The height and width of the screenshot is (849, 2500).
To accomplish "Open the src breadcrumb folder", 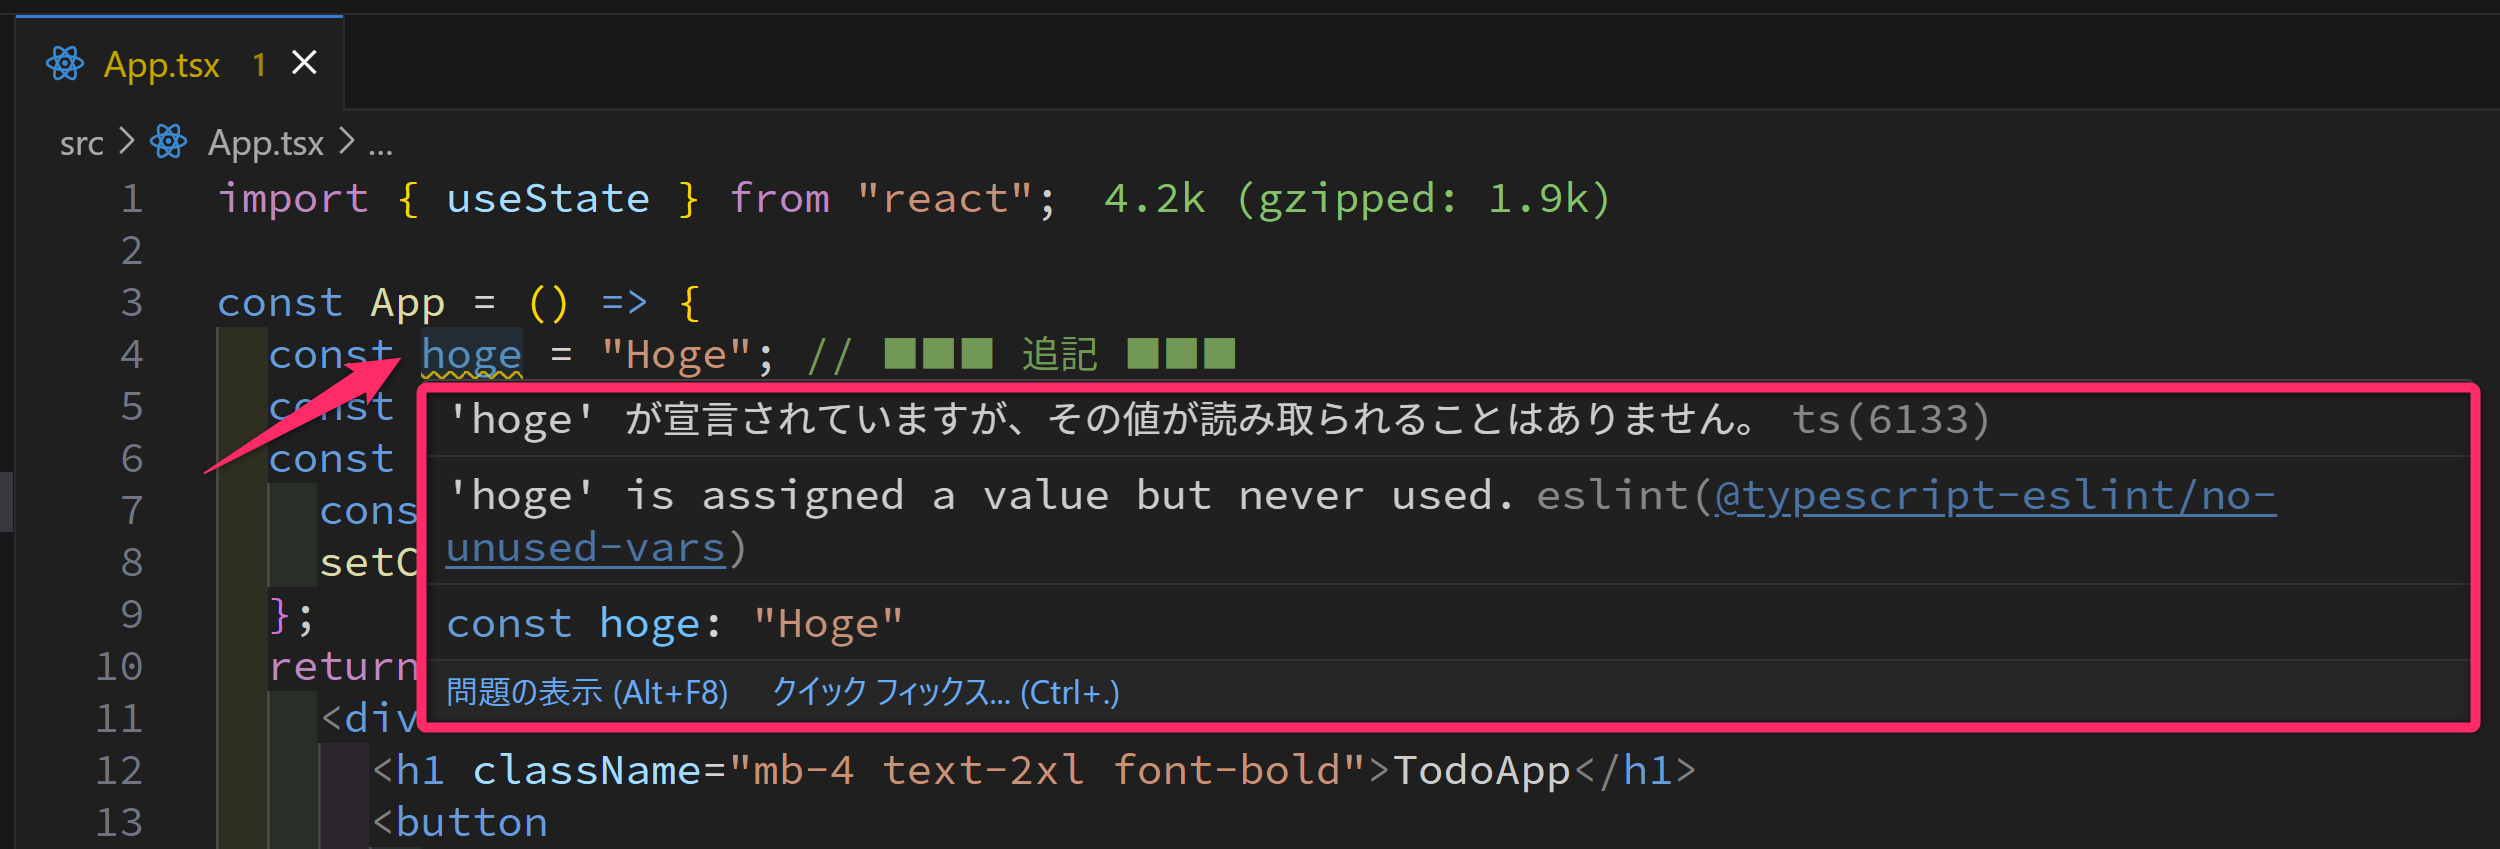I will pos(81,144).
